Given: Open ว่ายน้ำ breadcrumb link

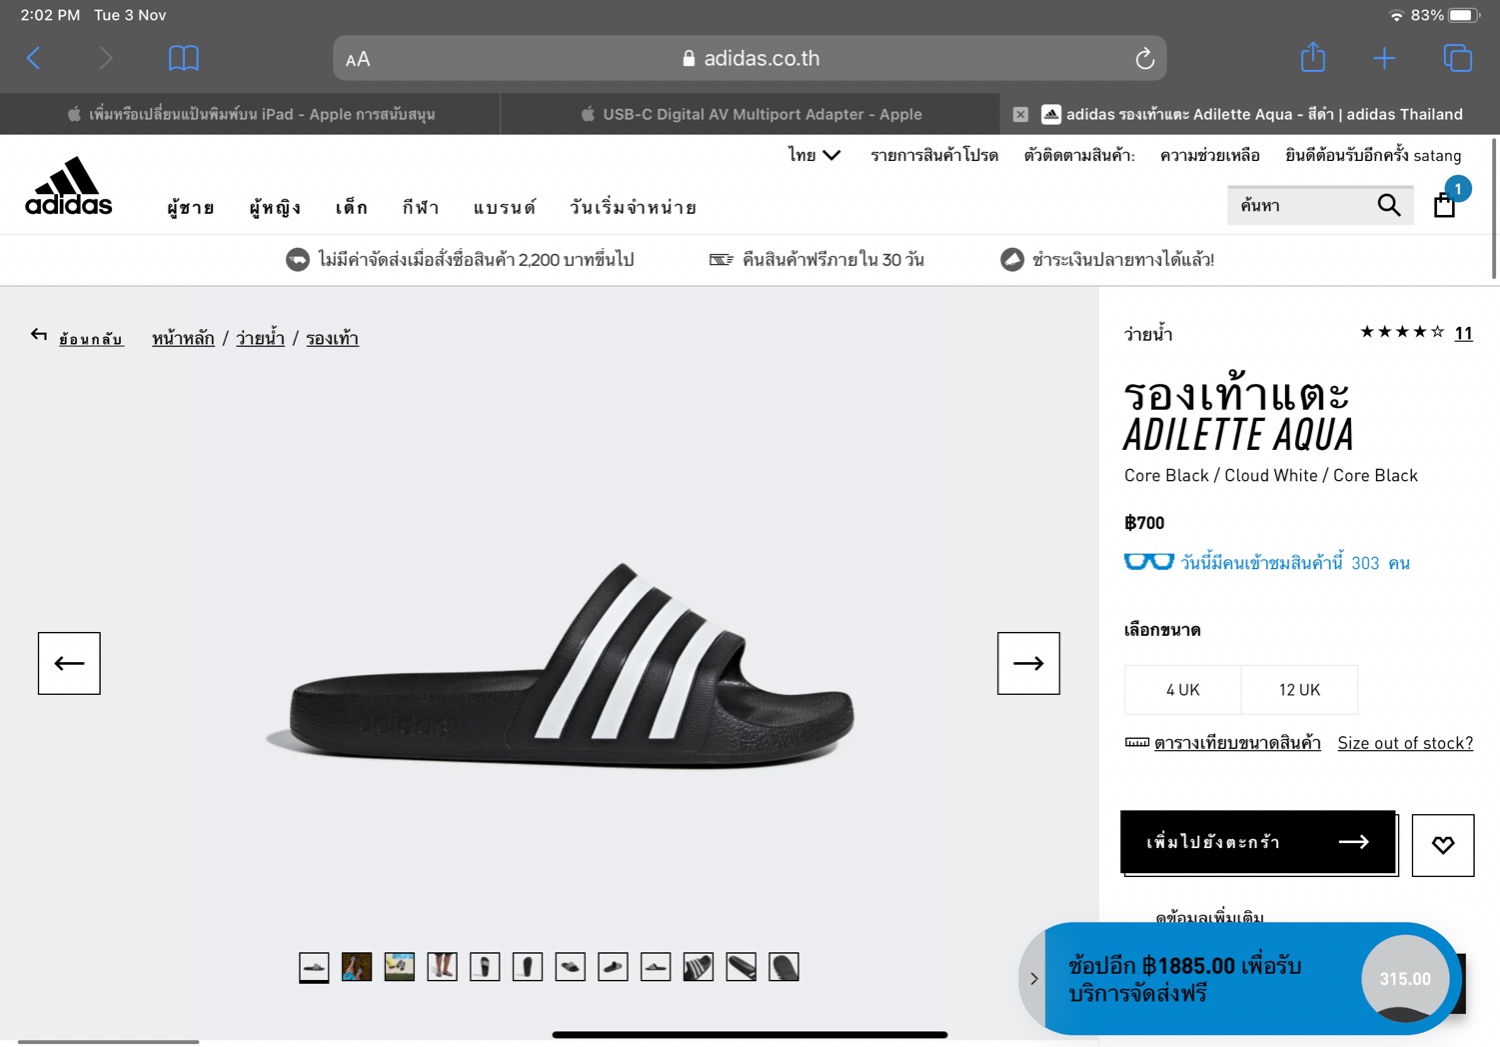Looking at the screenshot, I should click(260, 338).
